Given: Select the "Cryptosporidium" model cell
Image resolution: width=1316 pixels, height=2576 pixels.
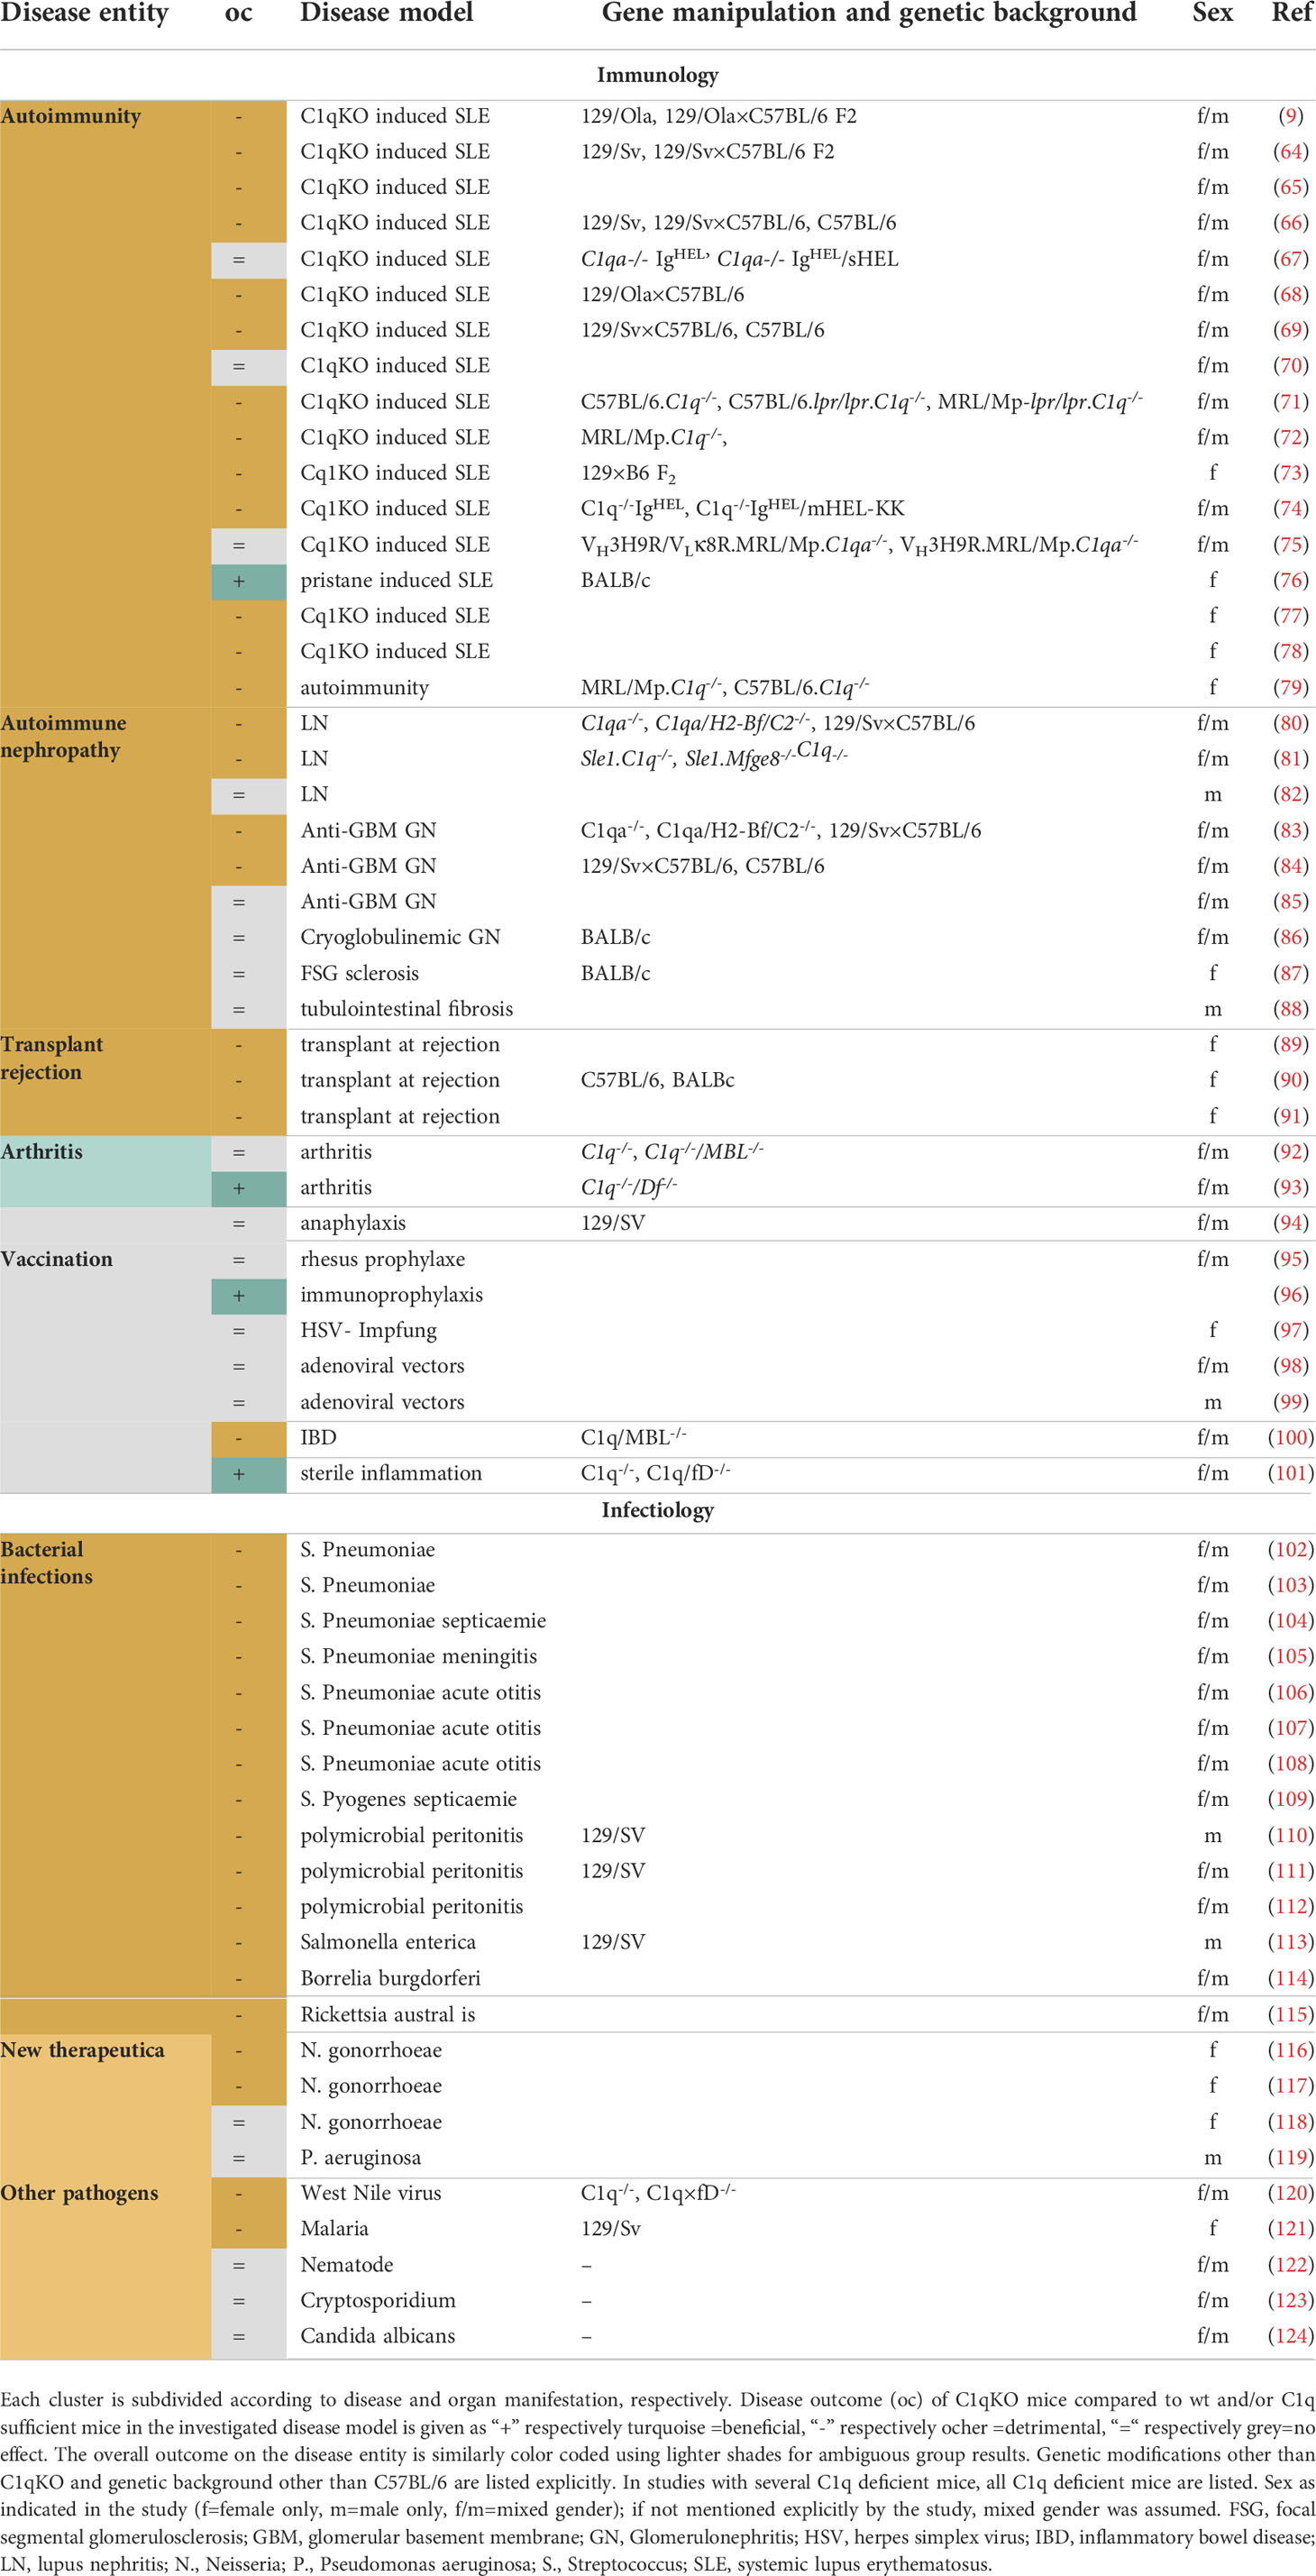Looking at the screenshot, I should click(378, 2301).
